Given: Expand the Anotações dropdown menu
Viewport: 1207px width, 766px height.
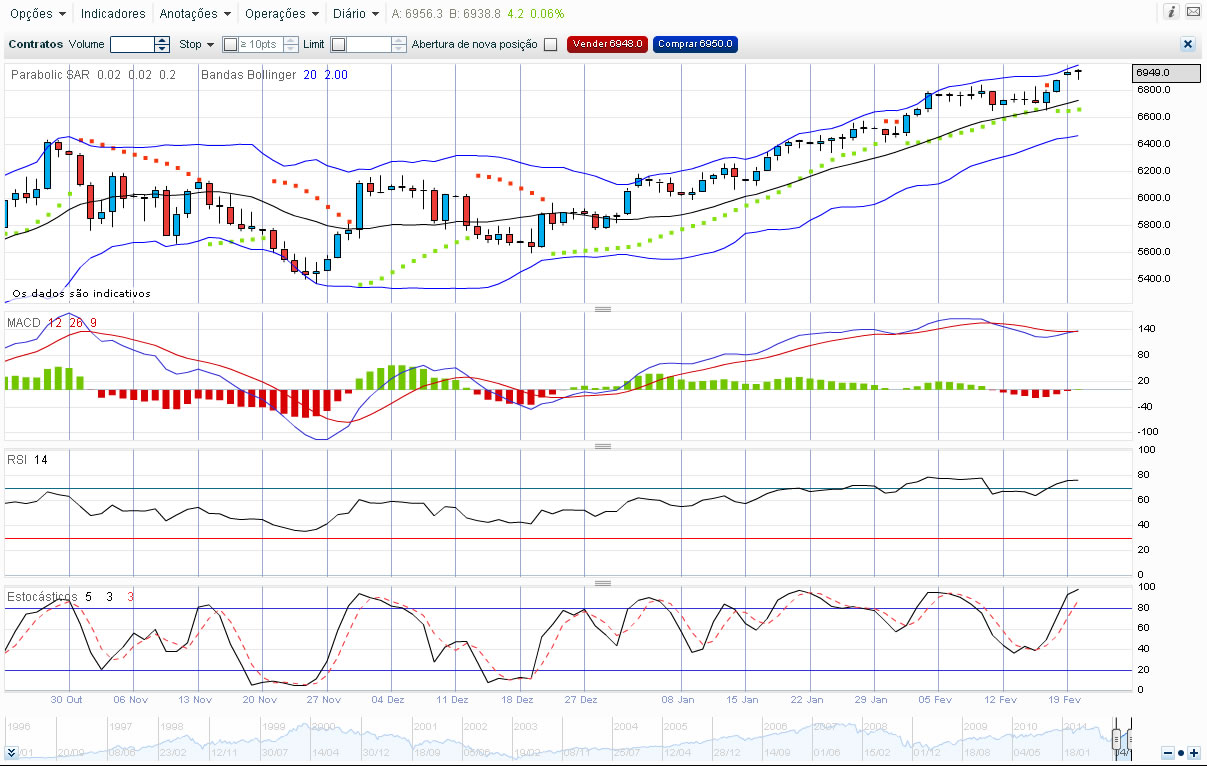Looking at the screenshot, I should pos(196,14).
